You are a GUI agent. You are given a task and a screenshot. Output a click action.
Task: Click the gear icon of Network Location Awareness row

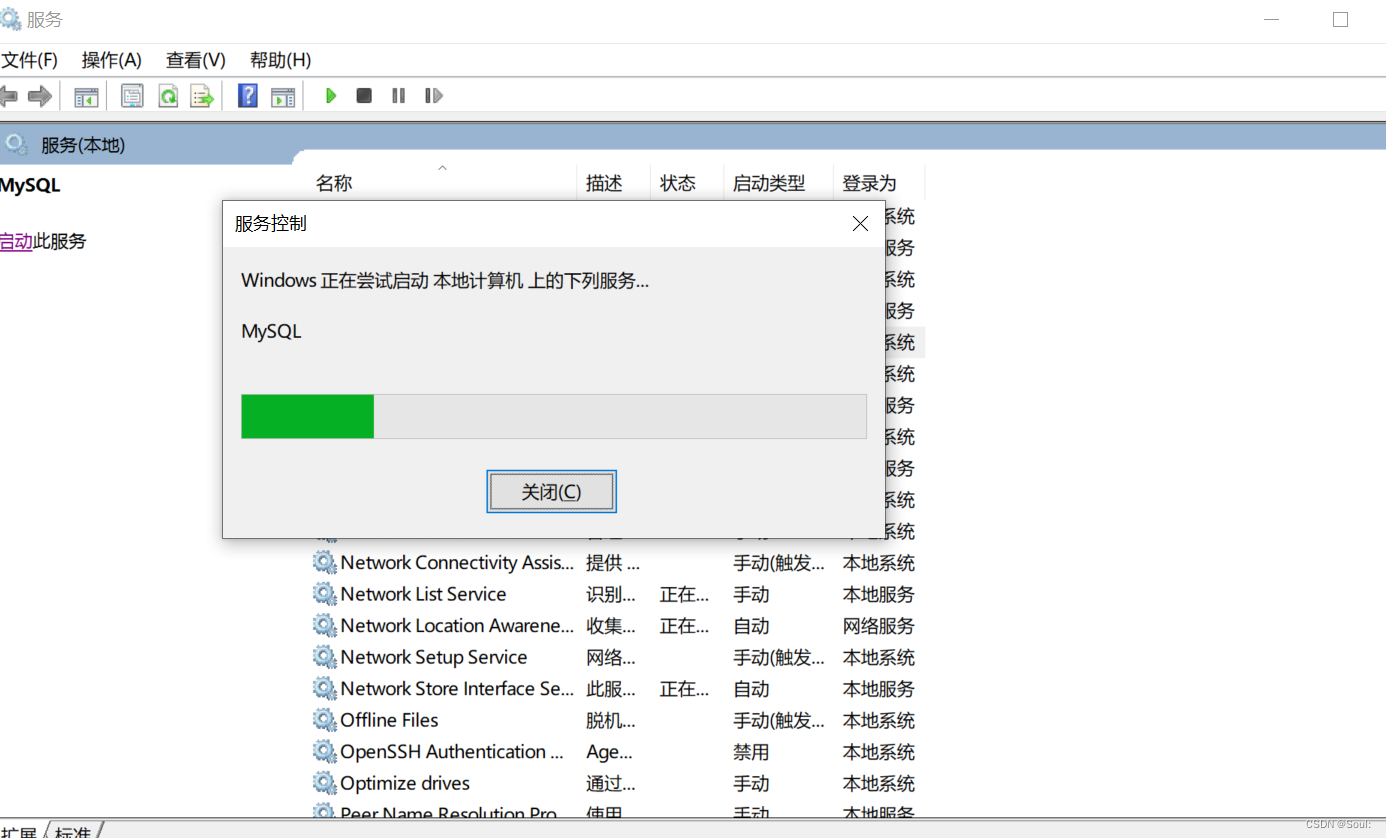pyautogui.click(x=325, y=625)
